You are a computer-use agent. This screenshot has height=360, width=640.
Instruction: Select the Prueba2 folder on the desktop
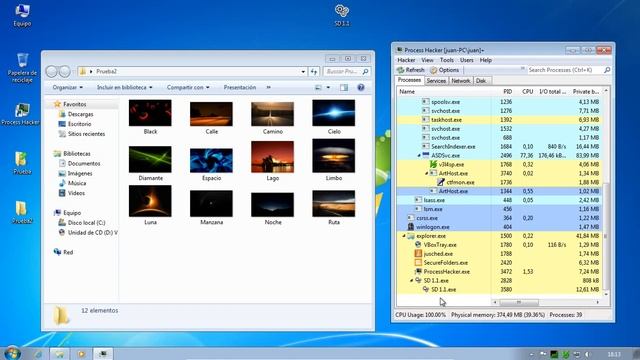[22, 212]
